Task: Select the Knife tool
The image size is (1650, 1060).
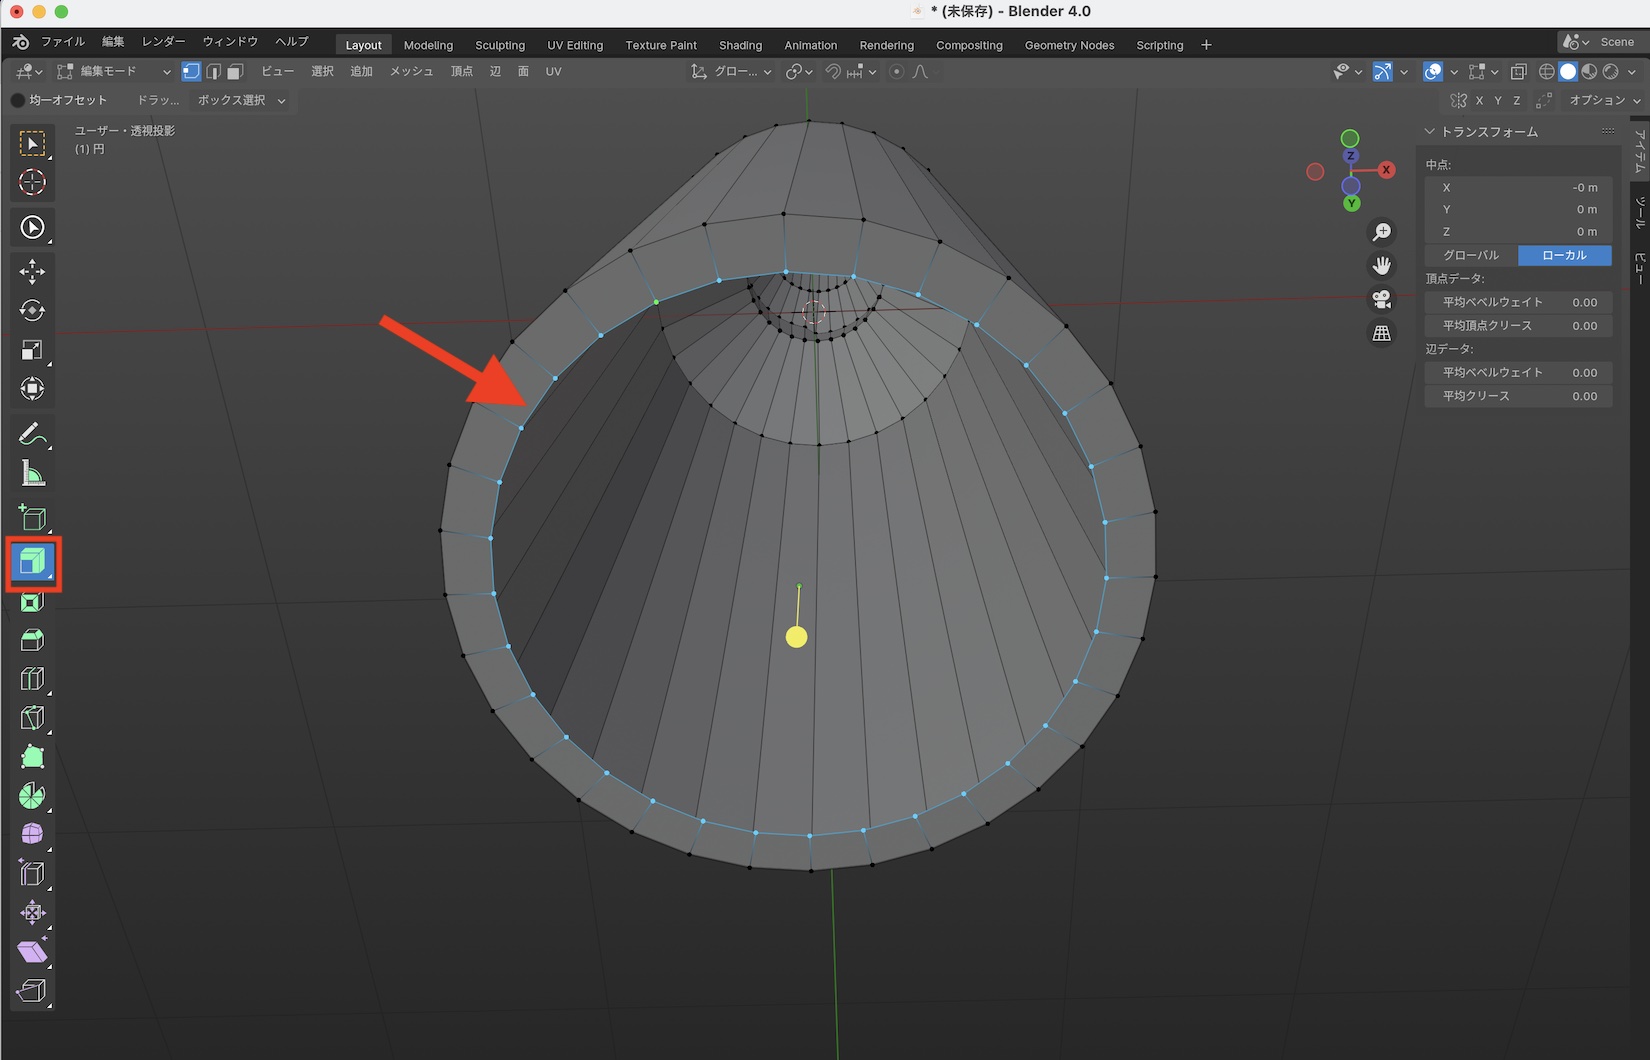Action: point(32,718)
